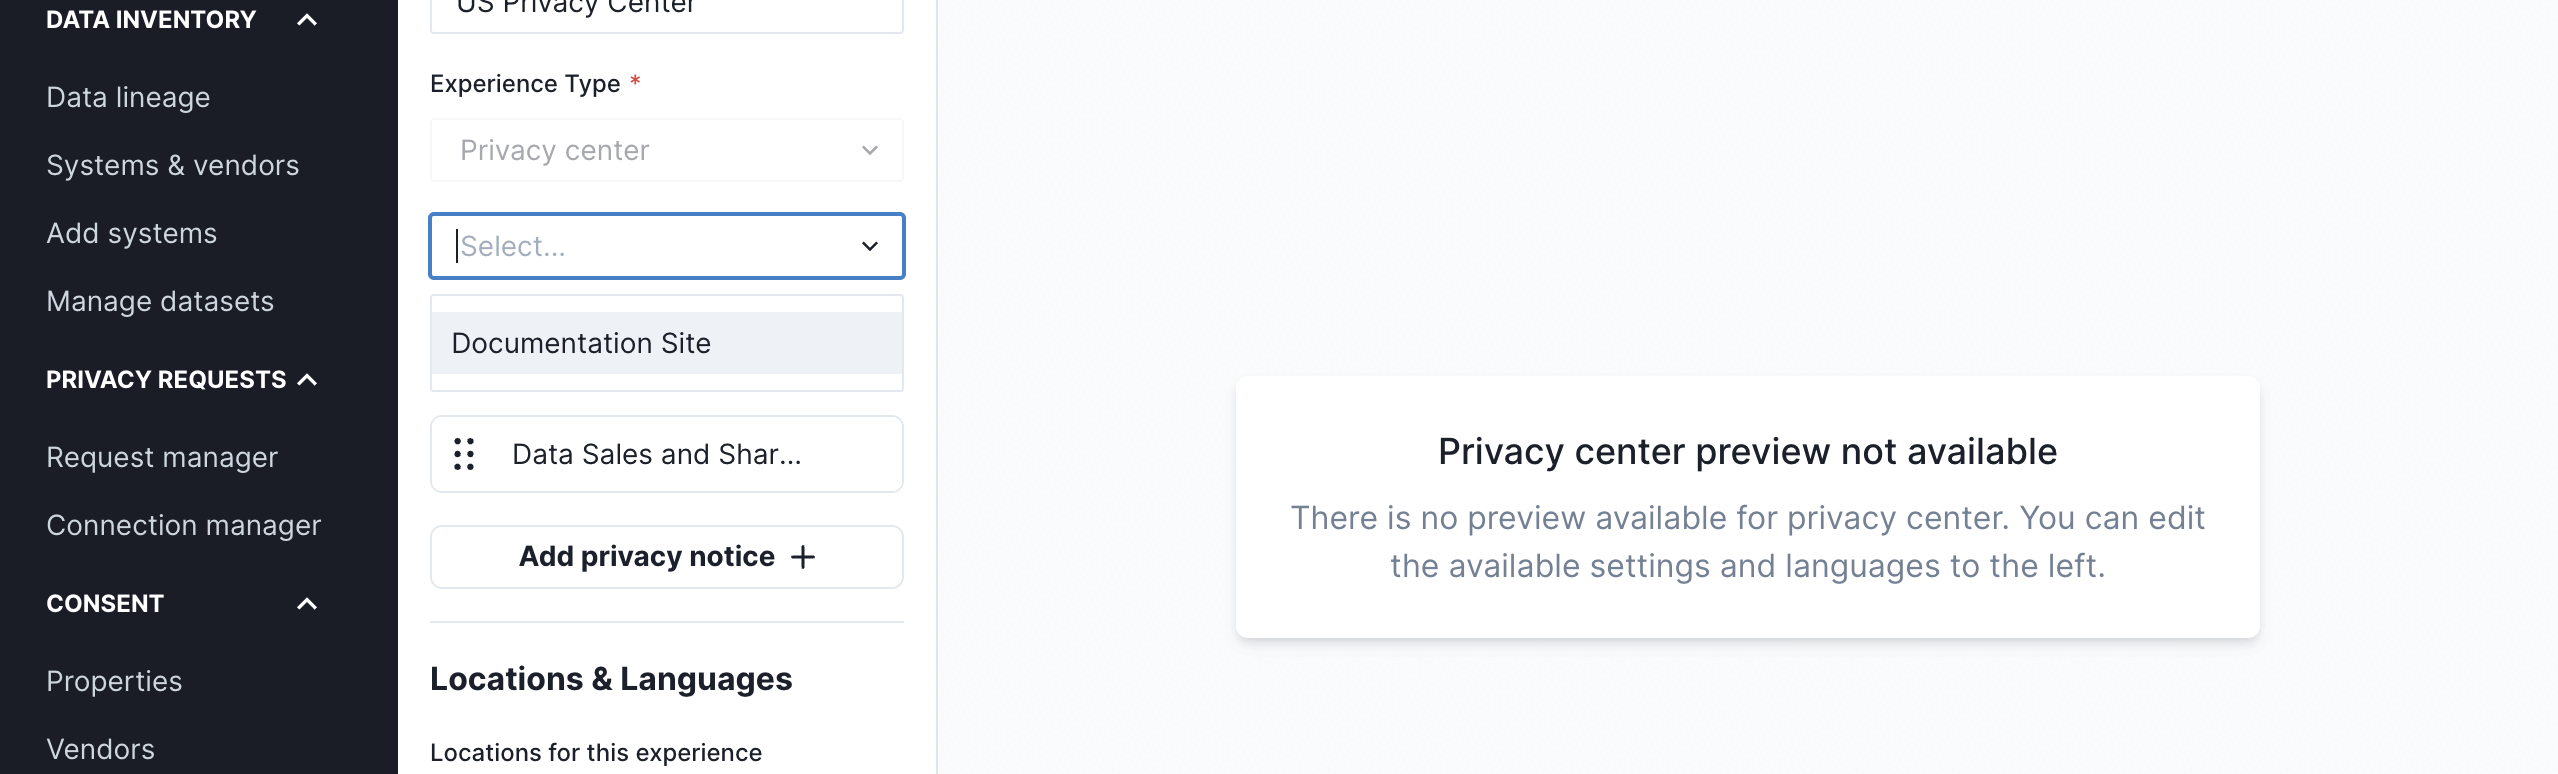
Task: Go to Properties under Consent
Action: point(114,681)
